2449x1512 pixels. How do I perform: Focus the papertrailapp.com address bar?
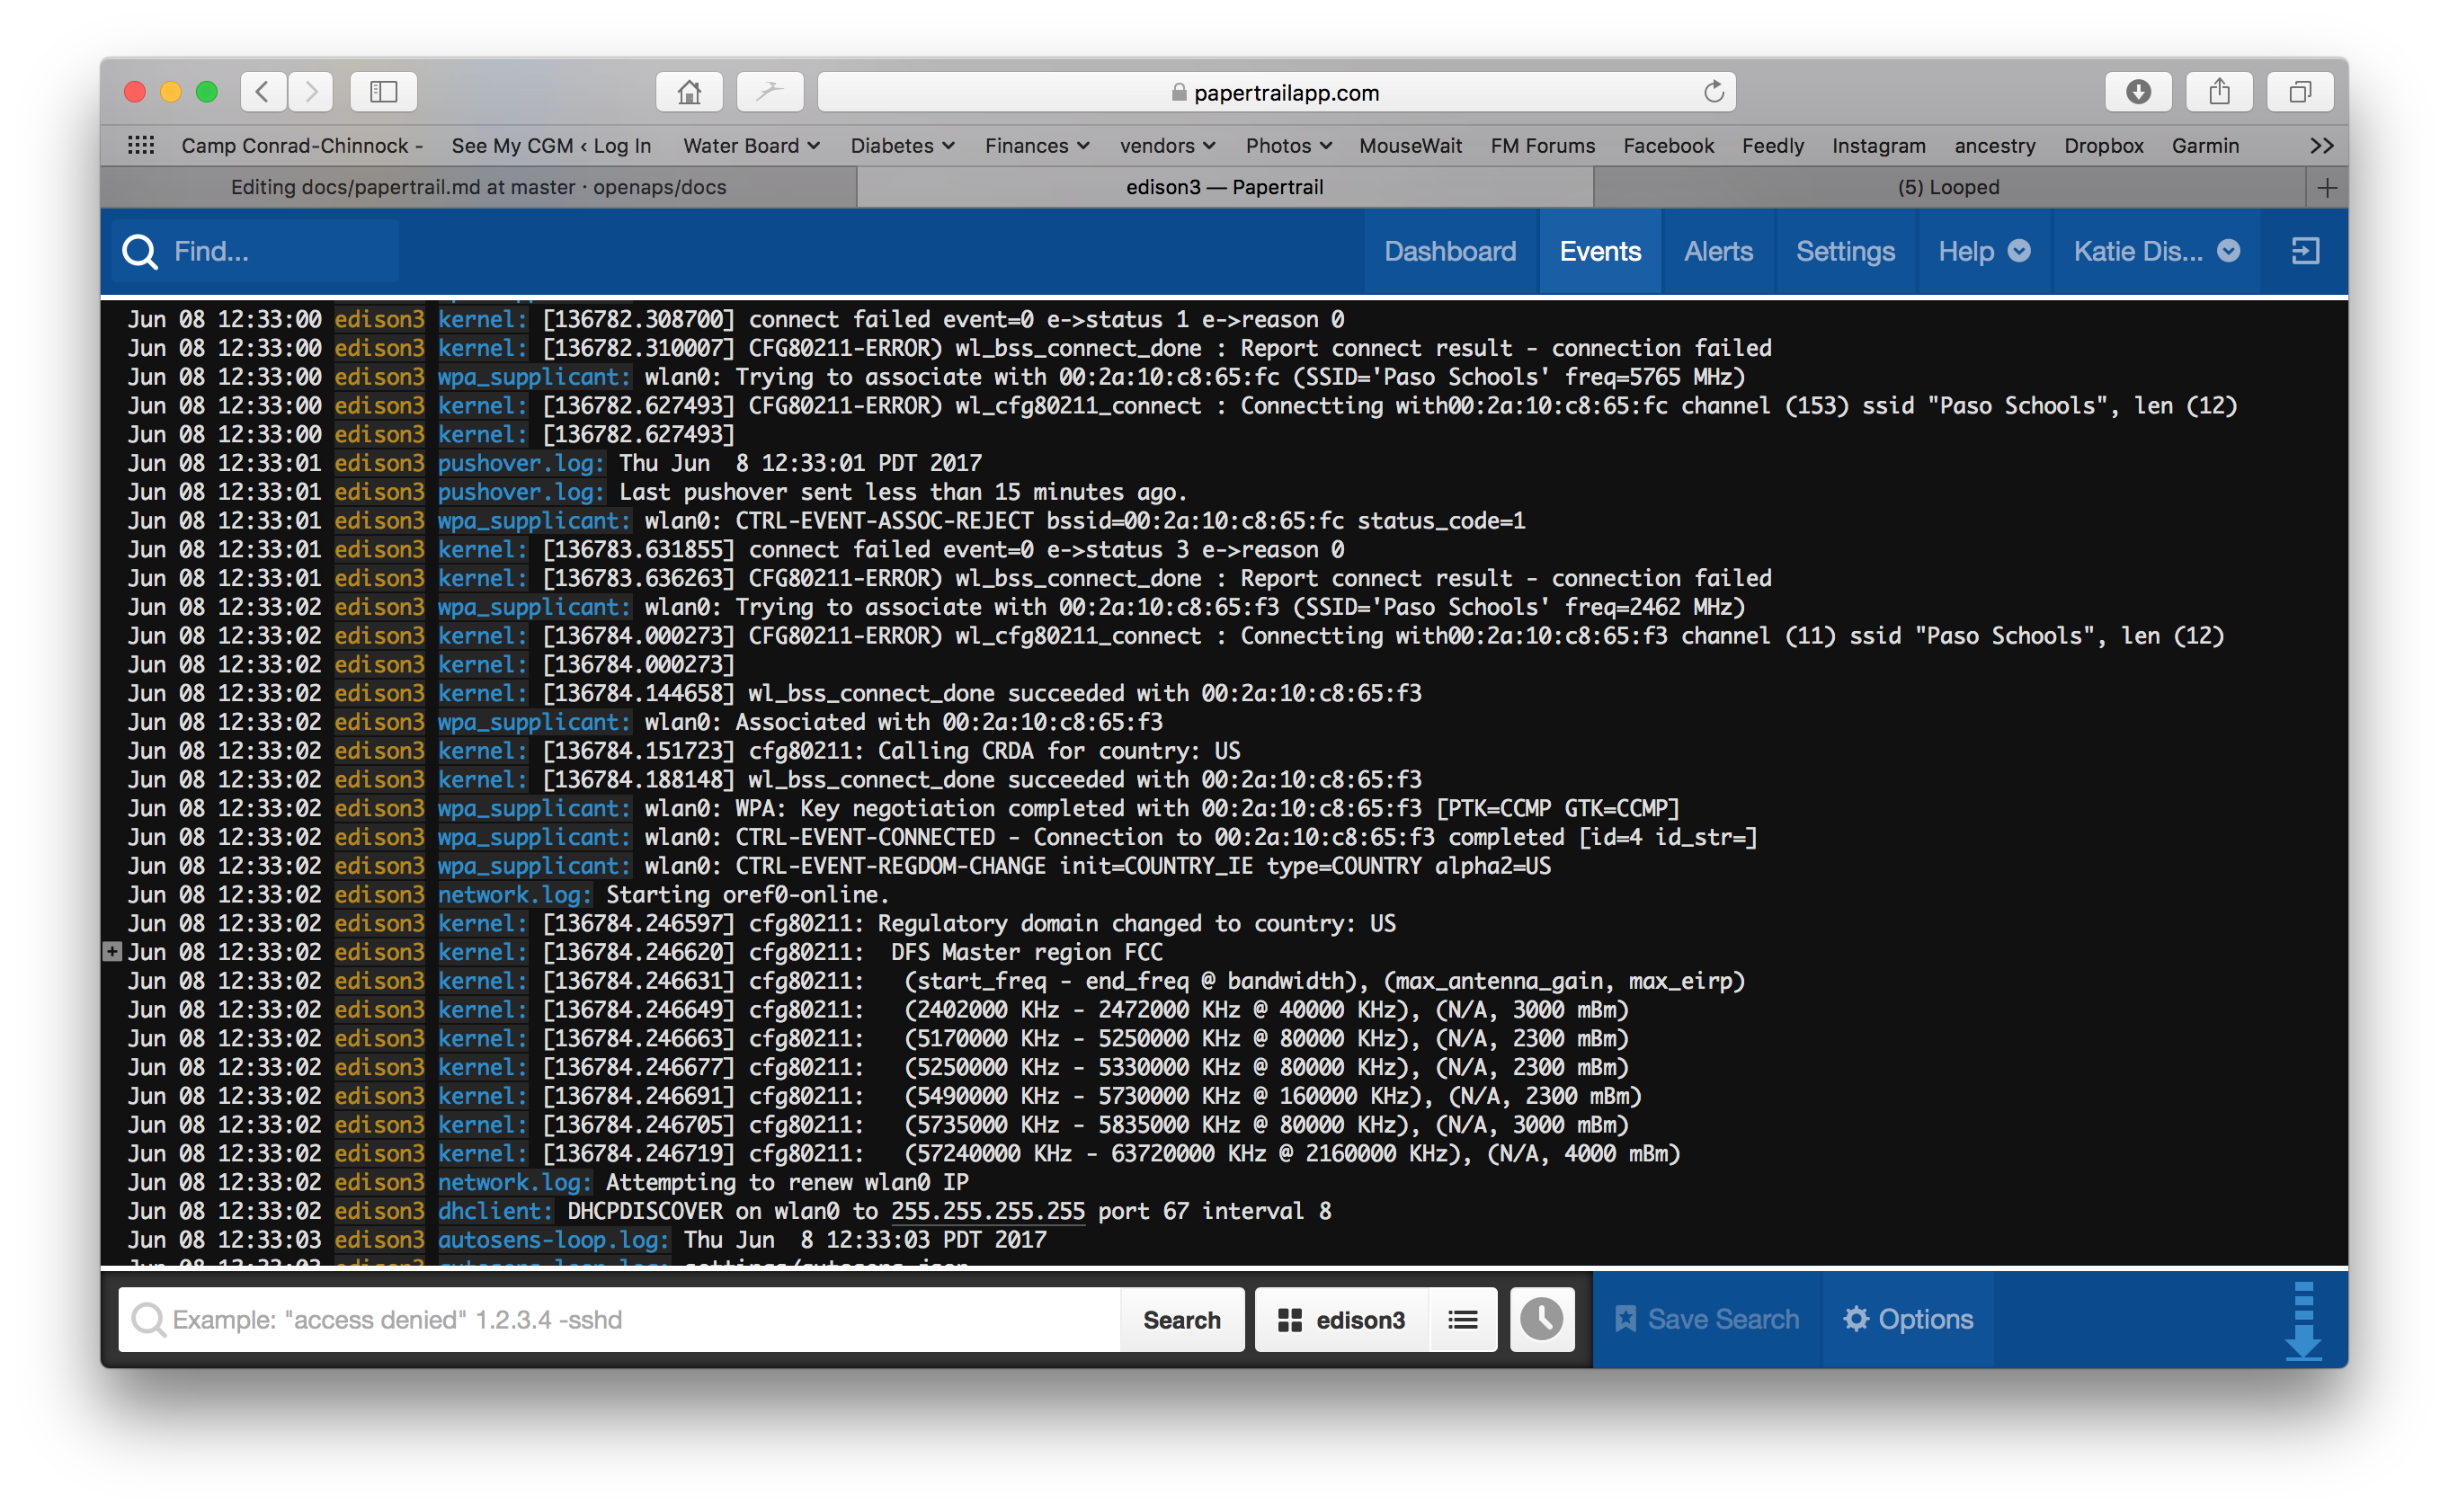[1276, 92]
